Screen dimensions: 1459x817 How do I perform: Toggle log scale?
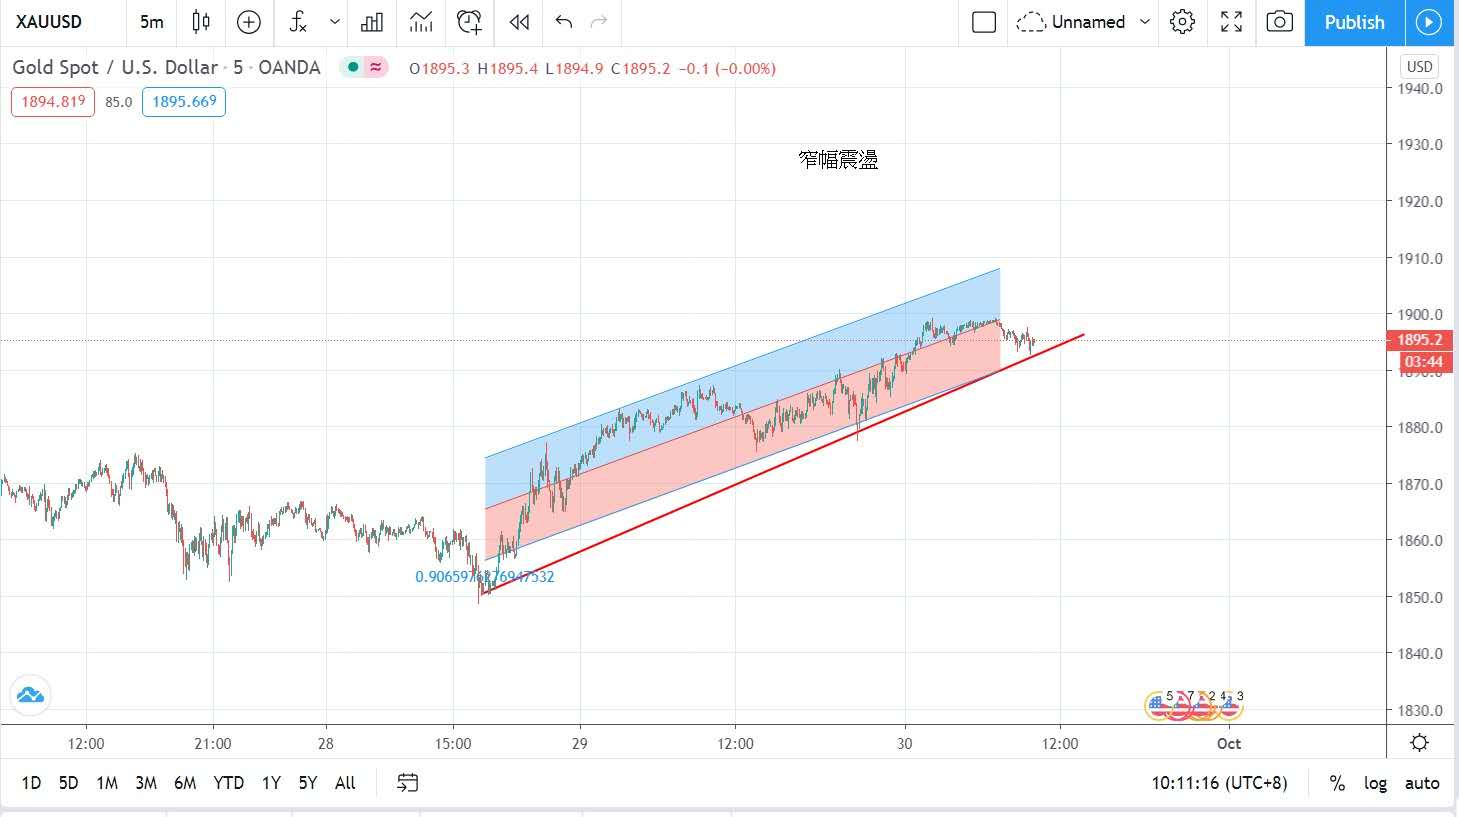pyautogui.click(x=1375, y=783)
